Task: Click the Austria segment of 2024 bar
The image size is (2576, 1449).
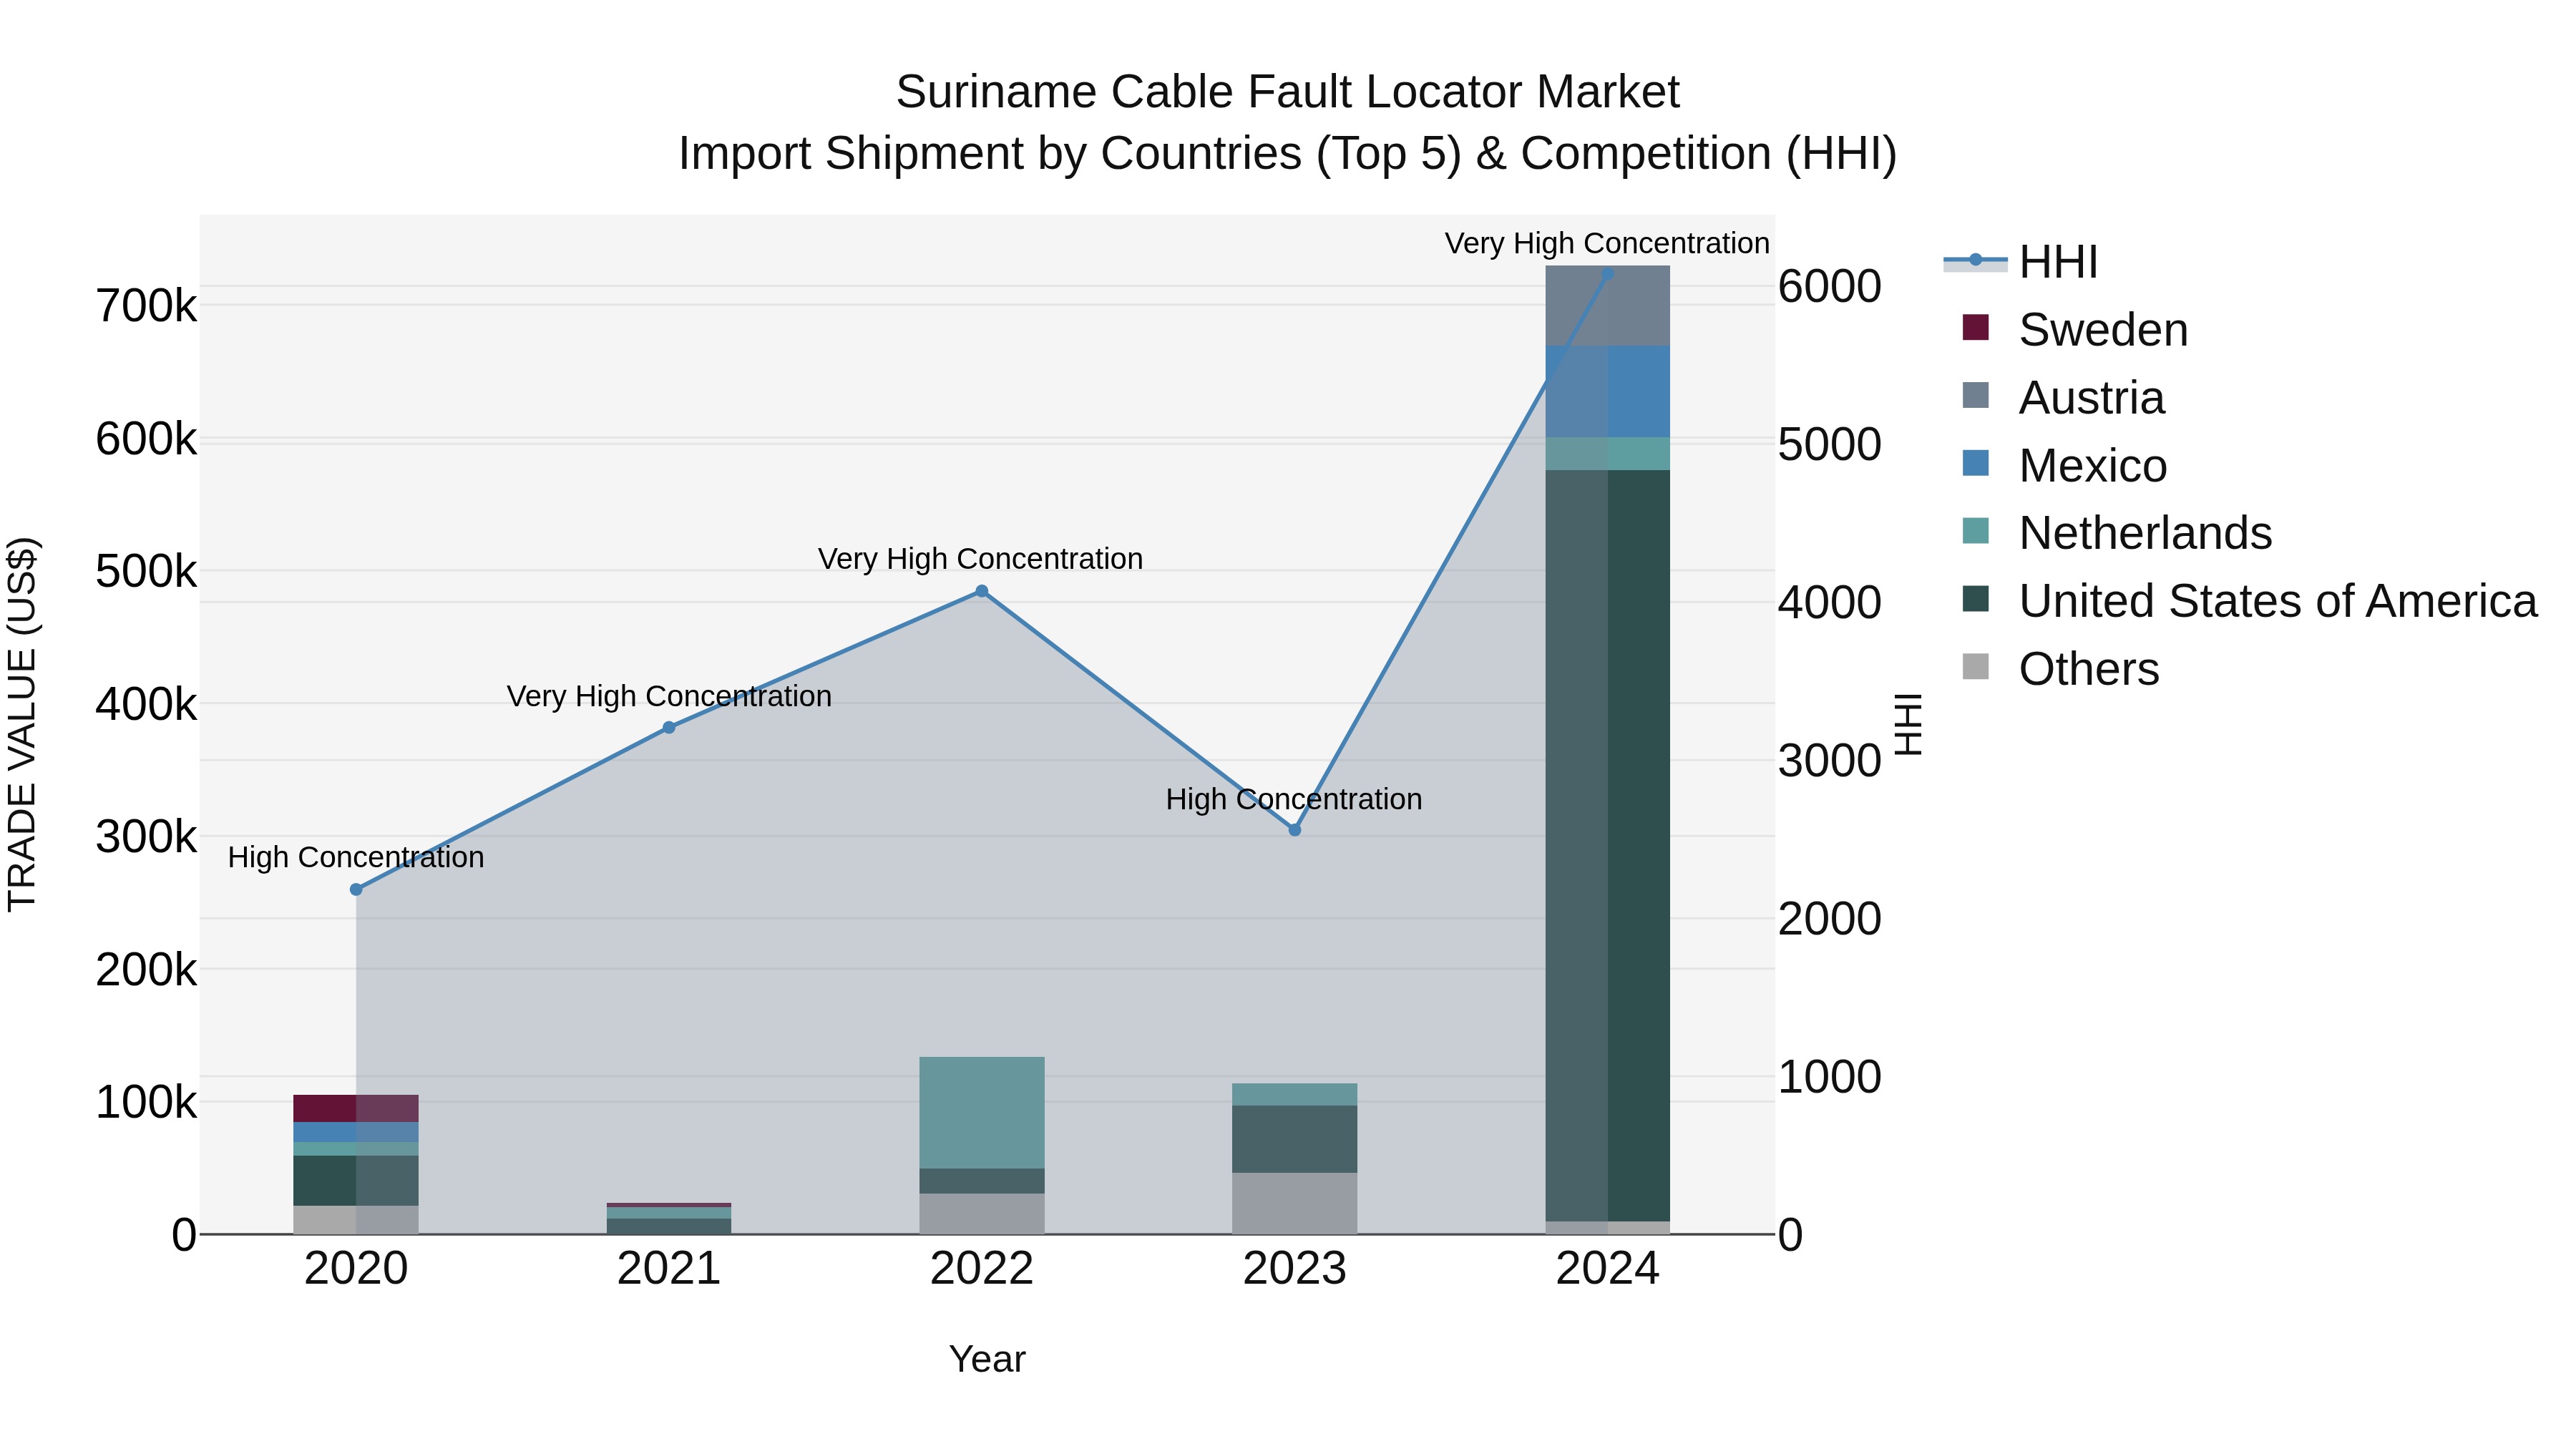Action: pos(1608,306)
